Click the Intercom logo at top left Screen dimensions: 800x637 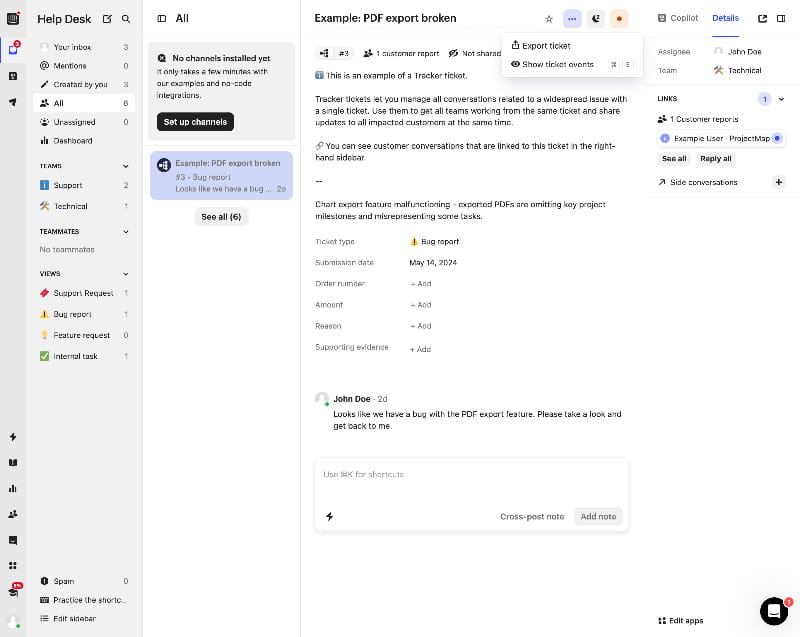pyautogui.click(x=13, y=19)
